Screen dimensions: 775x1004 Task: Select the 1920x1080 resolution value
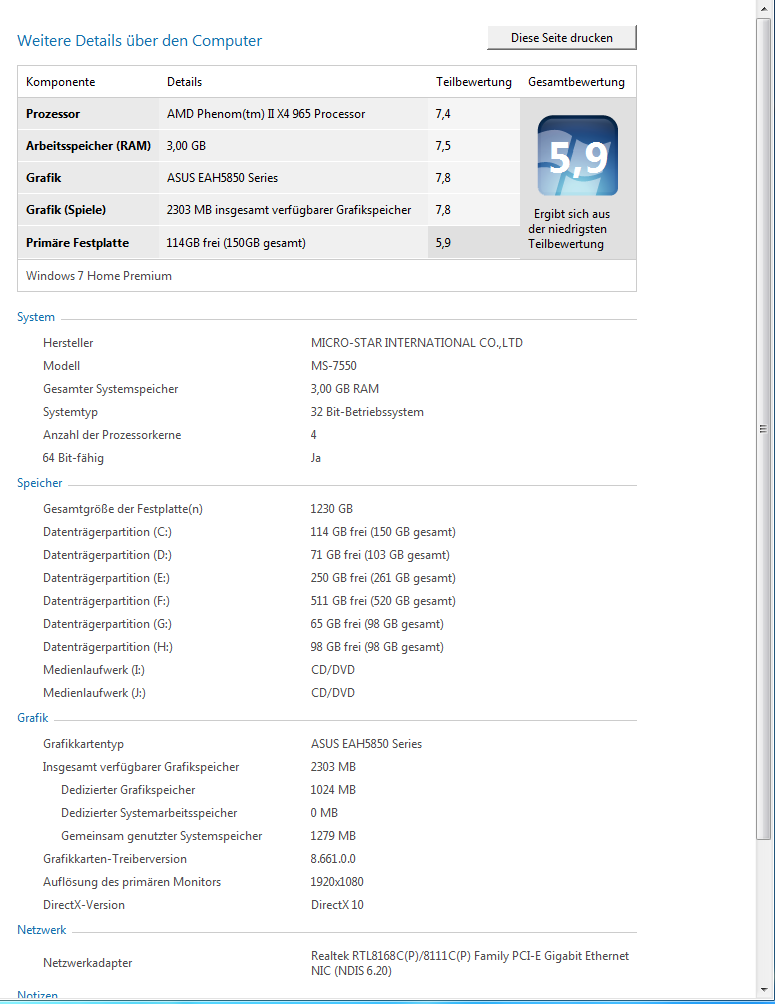coord(337,882)
